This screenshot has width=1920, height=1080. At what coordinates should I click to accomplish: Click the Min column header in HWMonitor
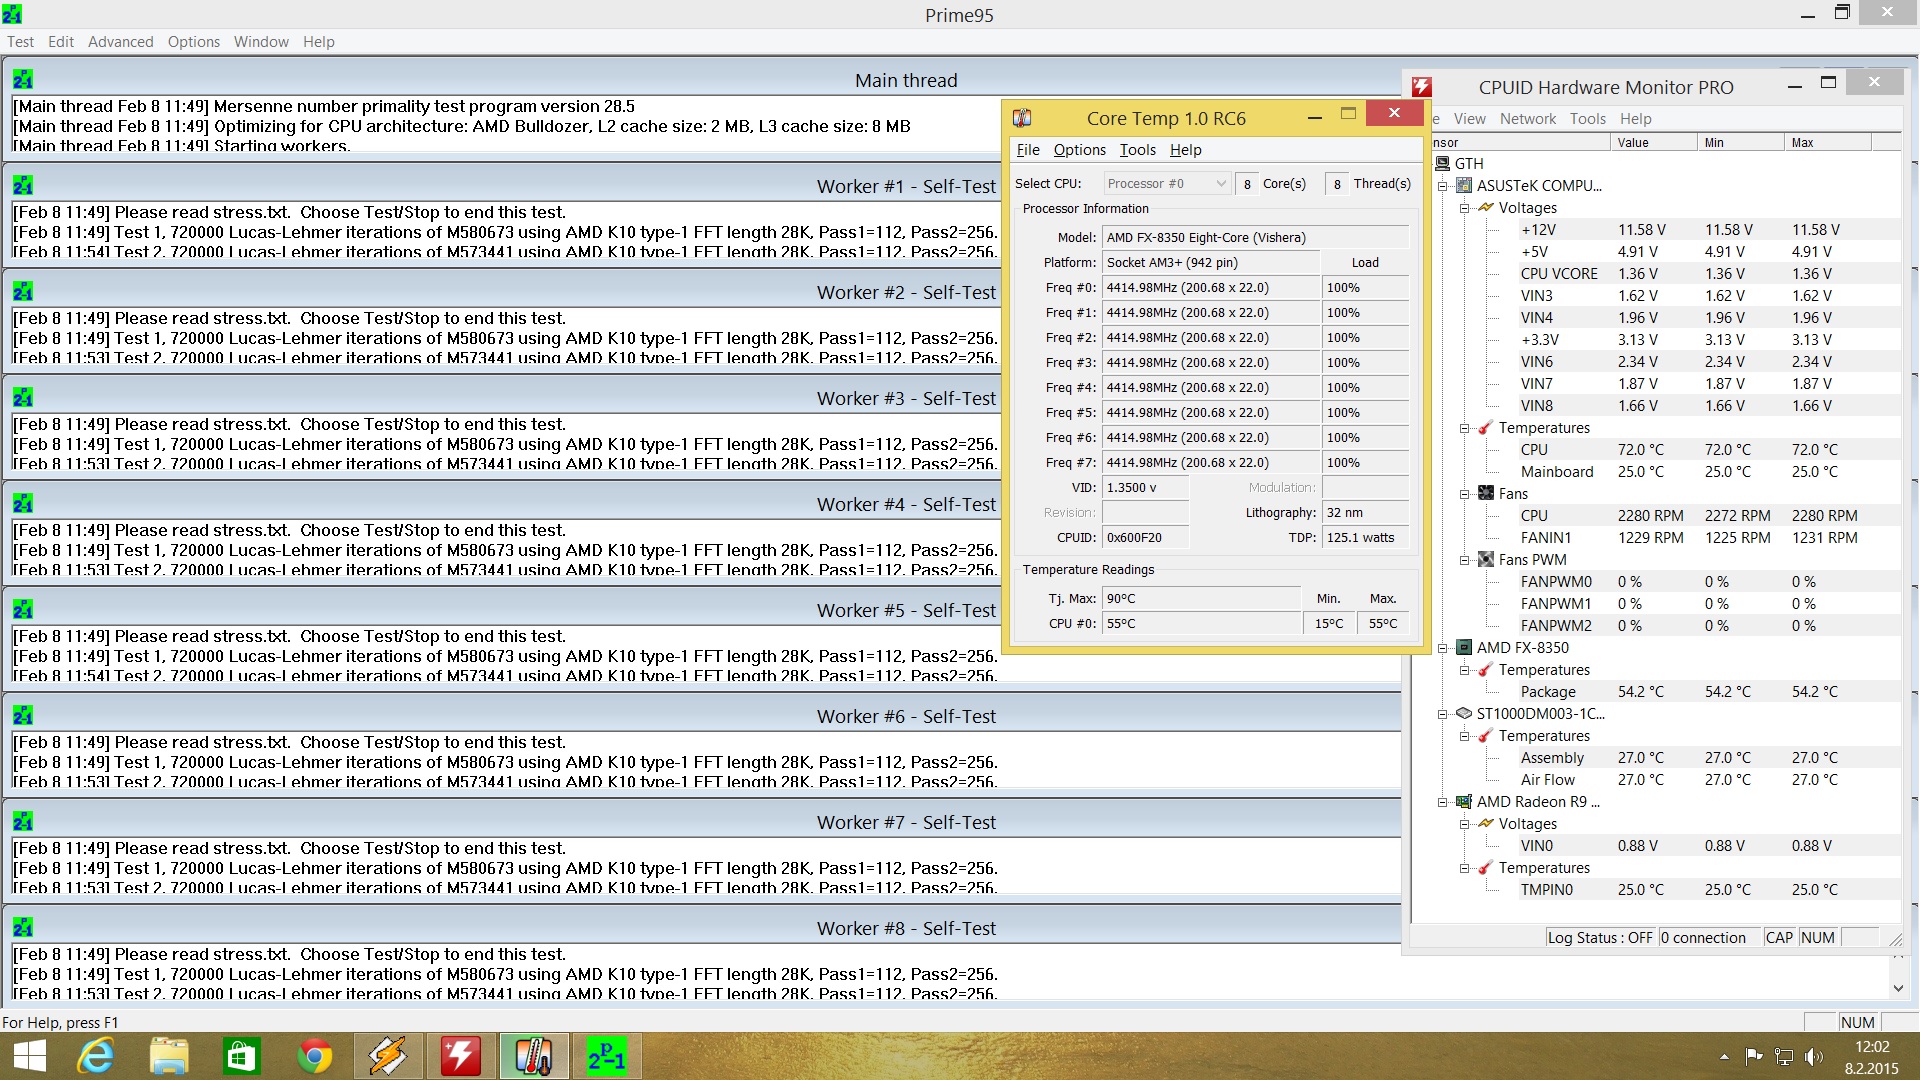(1741, 142)
